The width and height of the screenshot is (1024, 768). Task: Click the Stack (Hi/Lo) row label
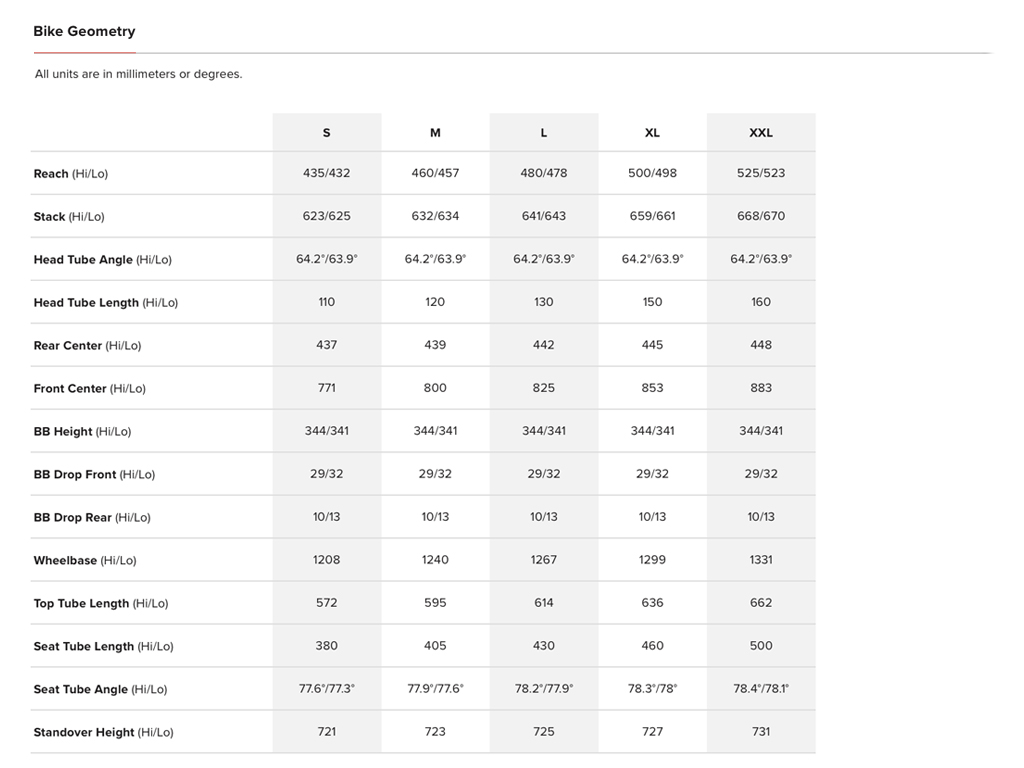coord(69,217)
